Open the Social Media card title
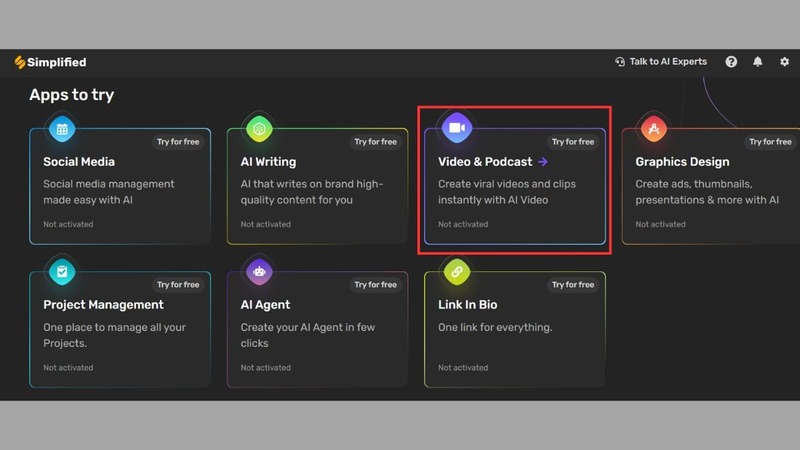The height and width of the screenshot is (450, 800). click(x=79, y=162)
